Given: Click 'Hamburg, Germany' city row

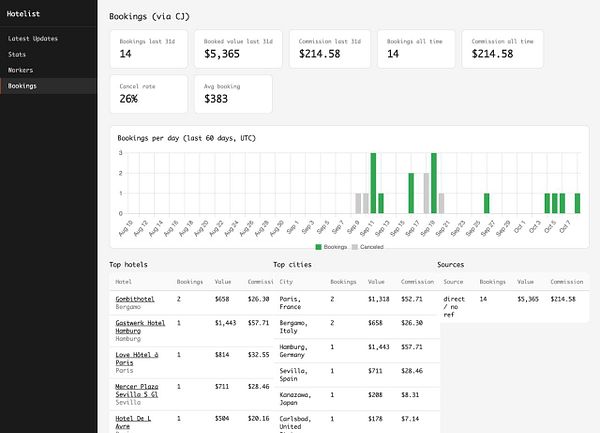Looking at the screenshot, I should [x=357, y=351].
